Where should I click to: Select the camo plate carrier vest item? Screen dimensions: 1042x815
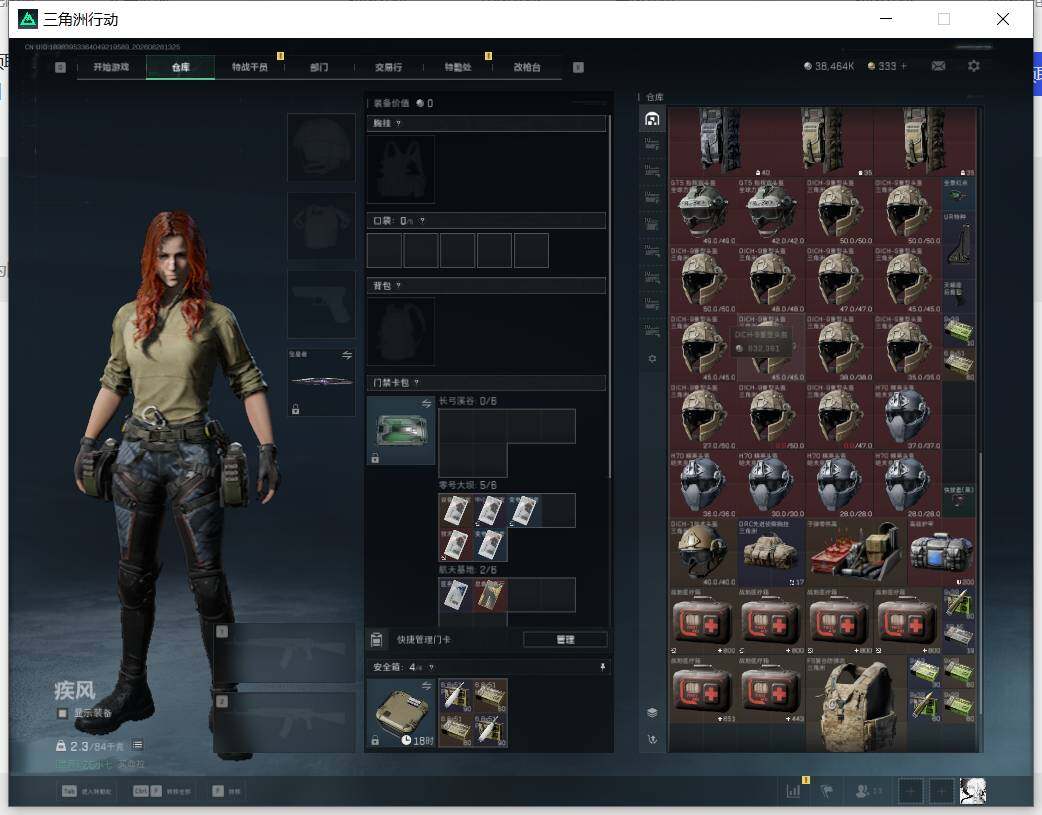click(856, 705)
